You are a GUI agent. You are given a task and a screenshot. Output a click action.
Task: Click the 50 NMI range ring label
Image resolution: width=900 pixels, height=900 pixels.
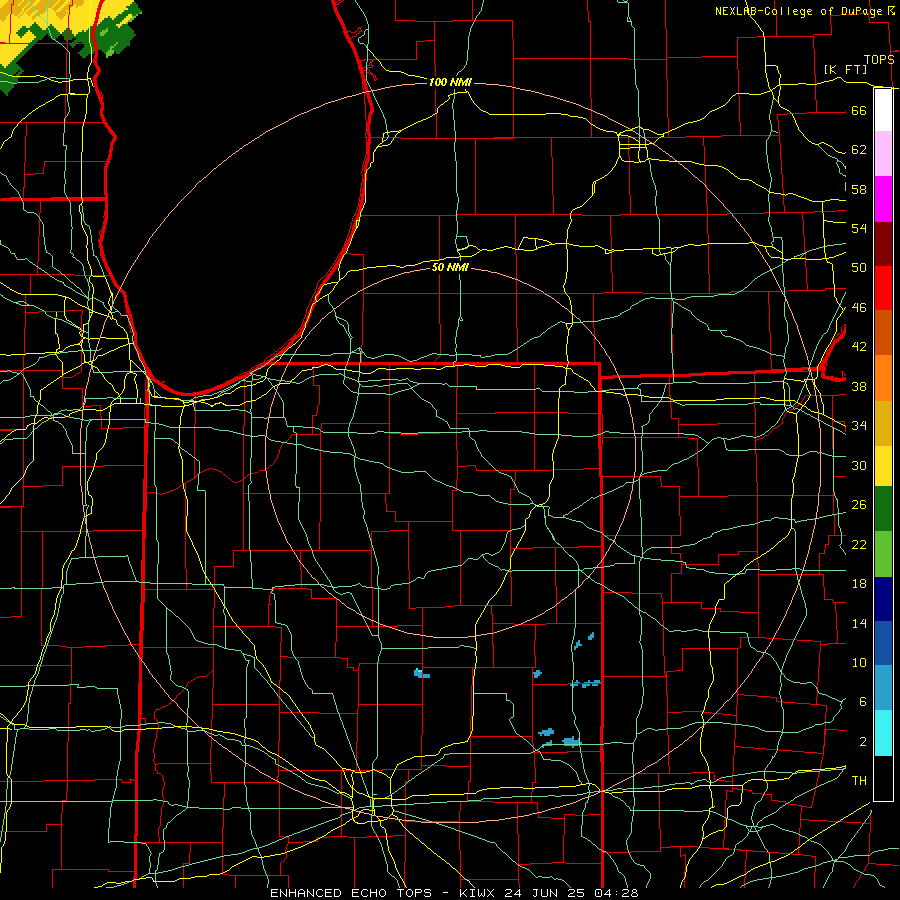pos(450,267)
